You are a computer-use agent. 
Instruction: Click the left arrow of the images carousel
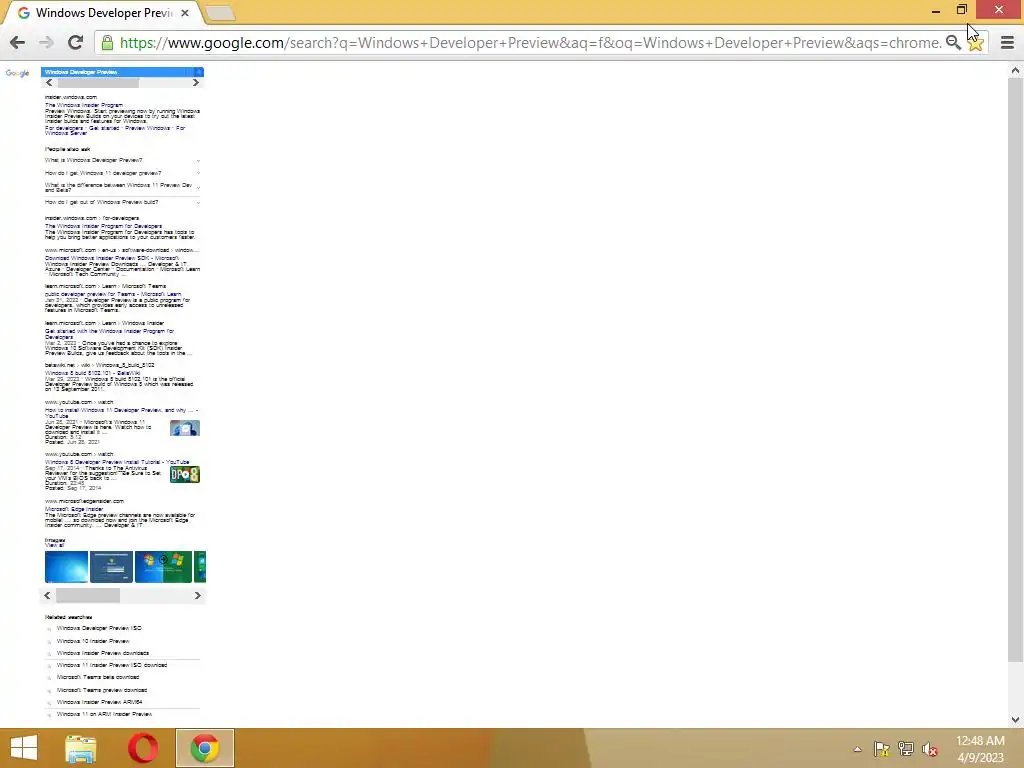pyautogui.click(x=47, y=596)
